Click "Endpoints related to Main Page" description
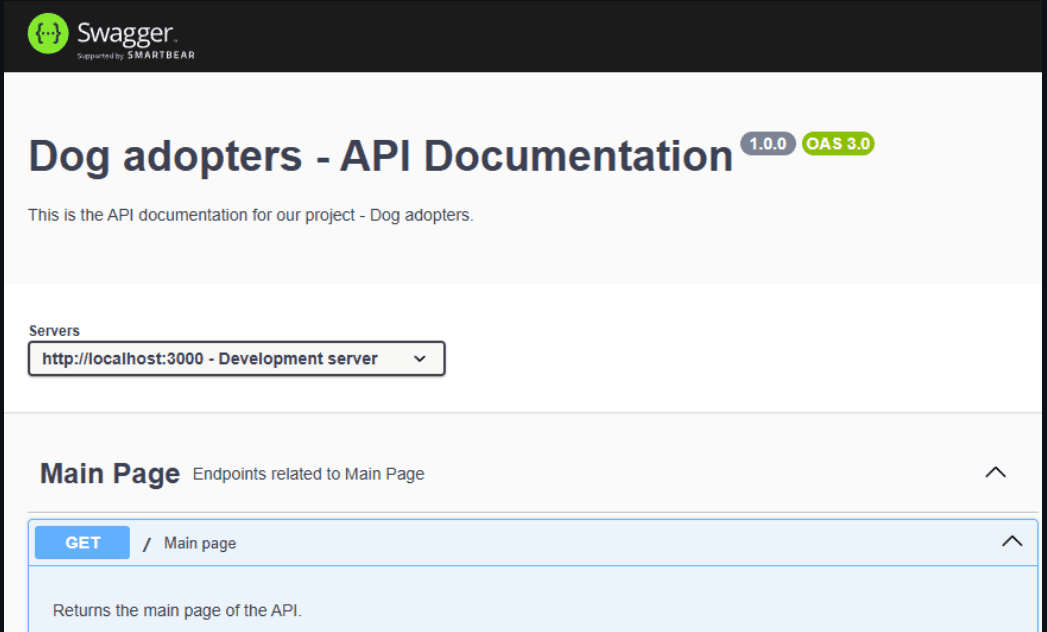This screenshot has height=632, width=1047. click(x=308, y=474)
